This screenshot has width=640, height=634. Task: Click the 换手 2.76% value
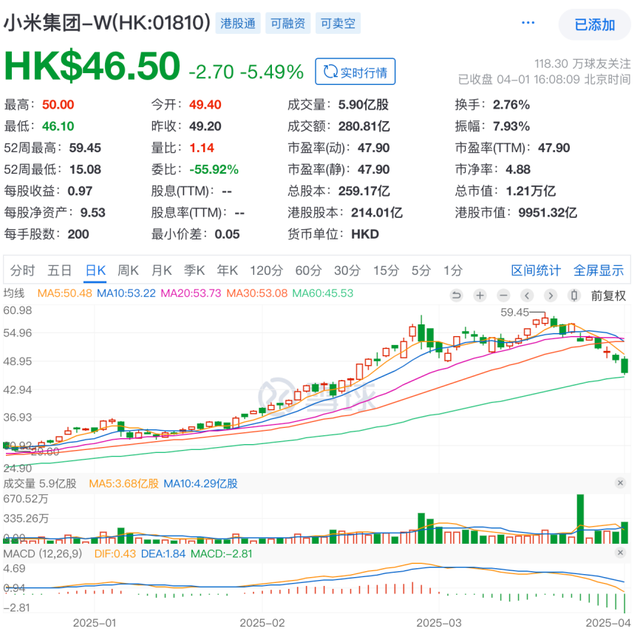511,105
